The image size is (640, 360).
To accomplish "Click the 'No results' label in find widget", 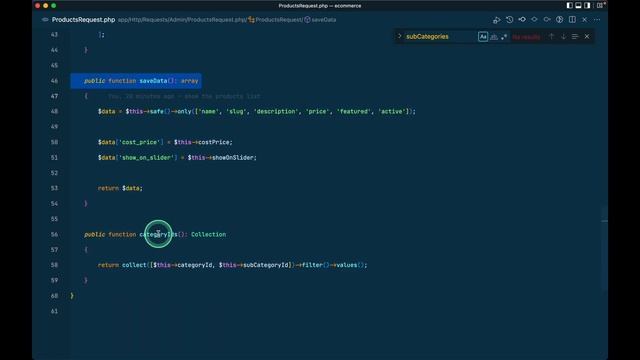I will click(x=526, y=37).
